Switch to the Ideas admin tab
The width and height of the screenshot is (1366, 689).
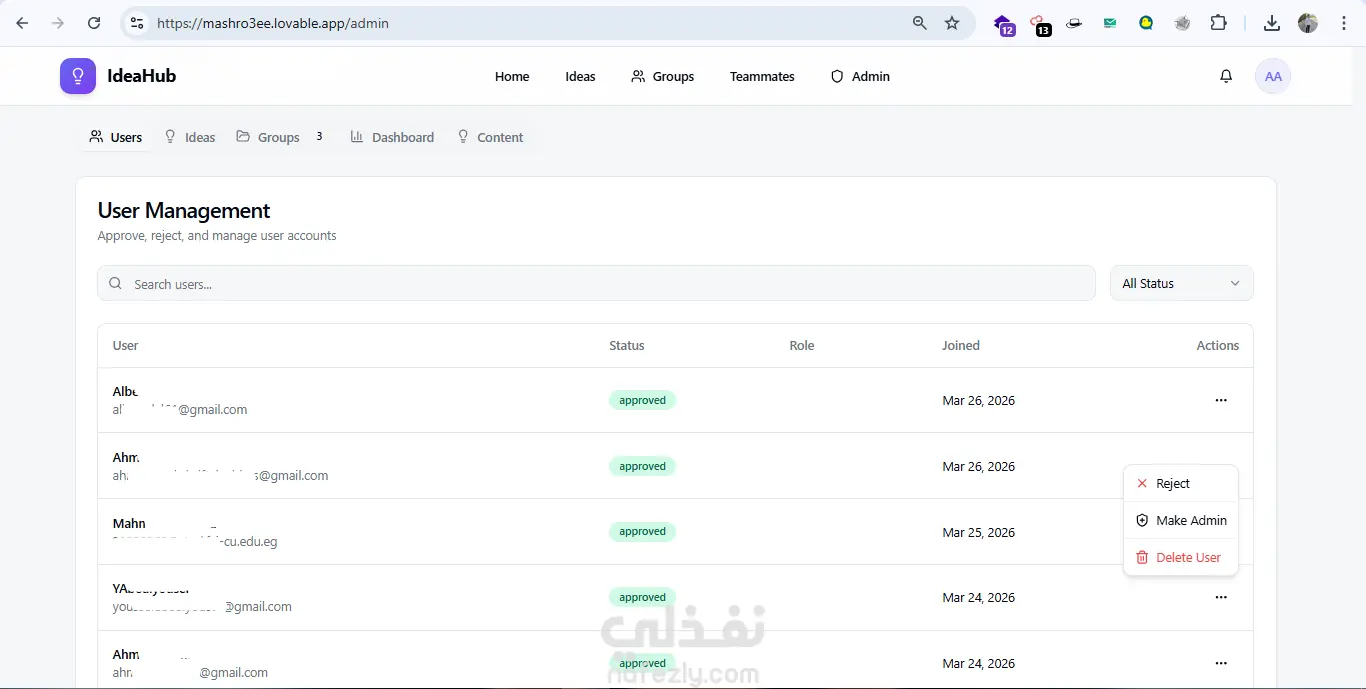point(190,137)
